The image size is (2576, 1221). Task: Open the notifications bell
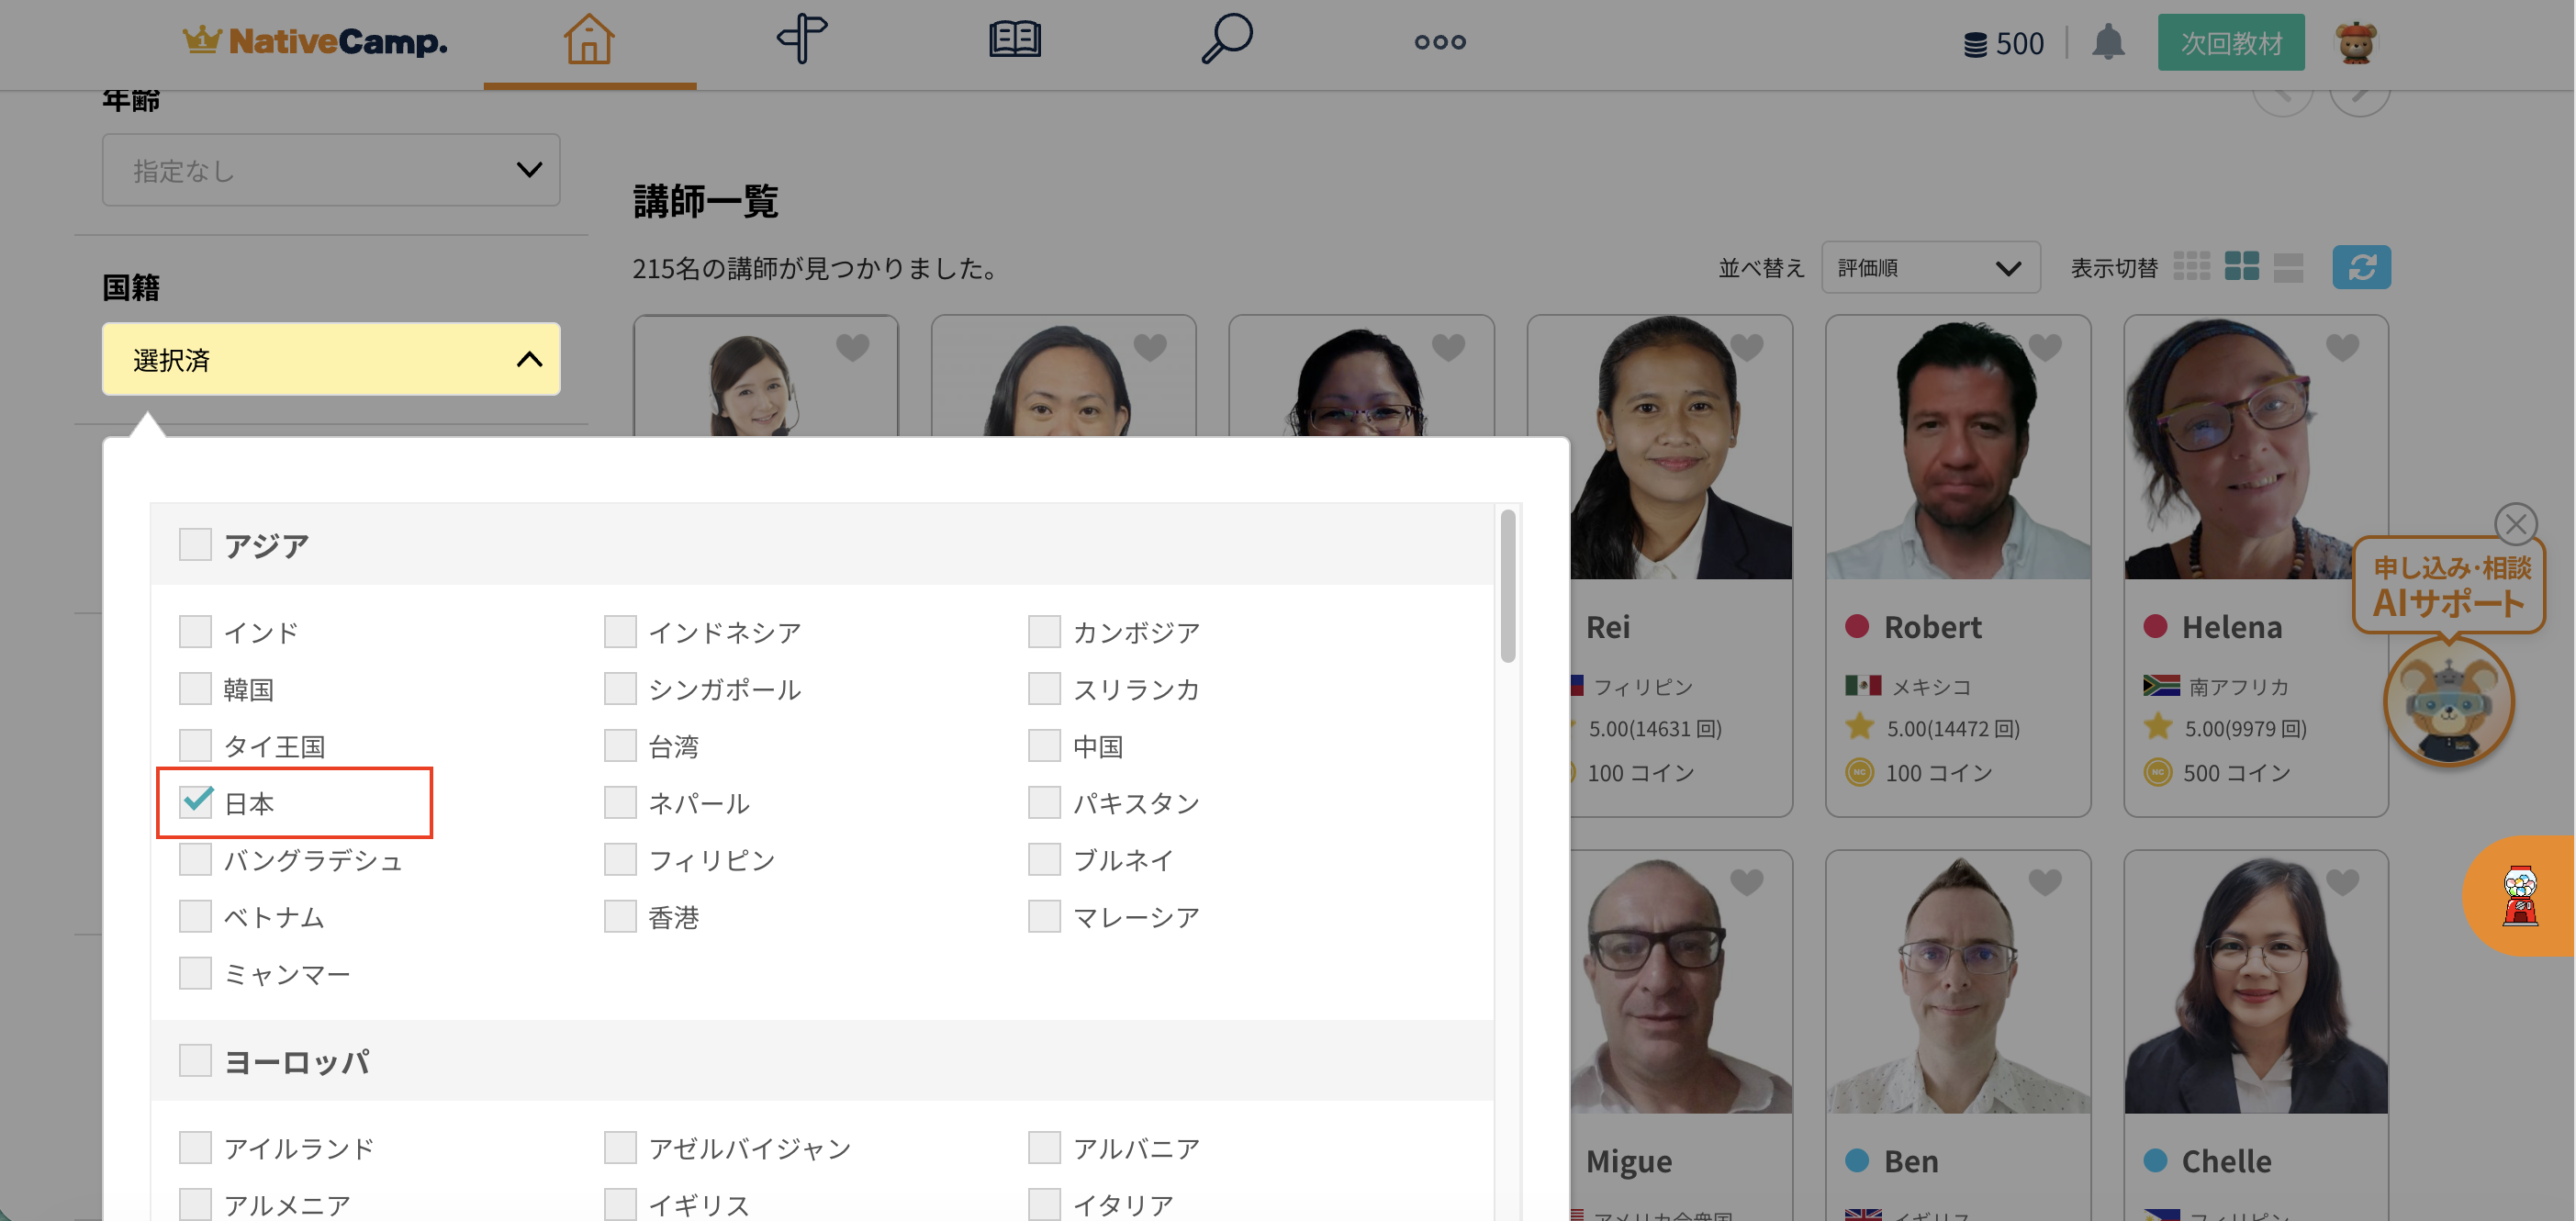pos(2108,42)
